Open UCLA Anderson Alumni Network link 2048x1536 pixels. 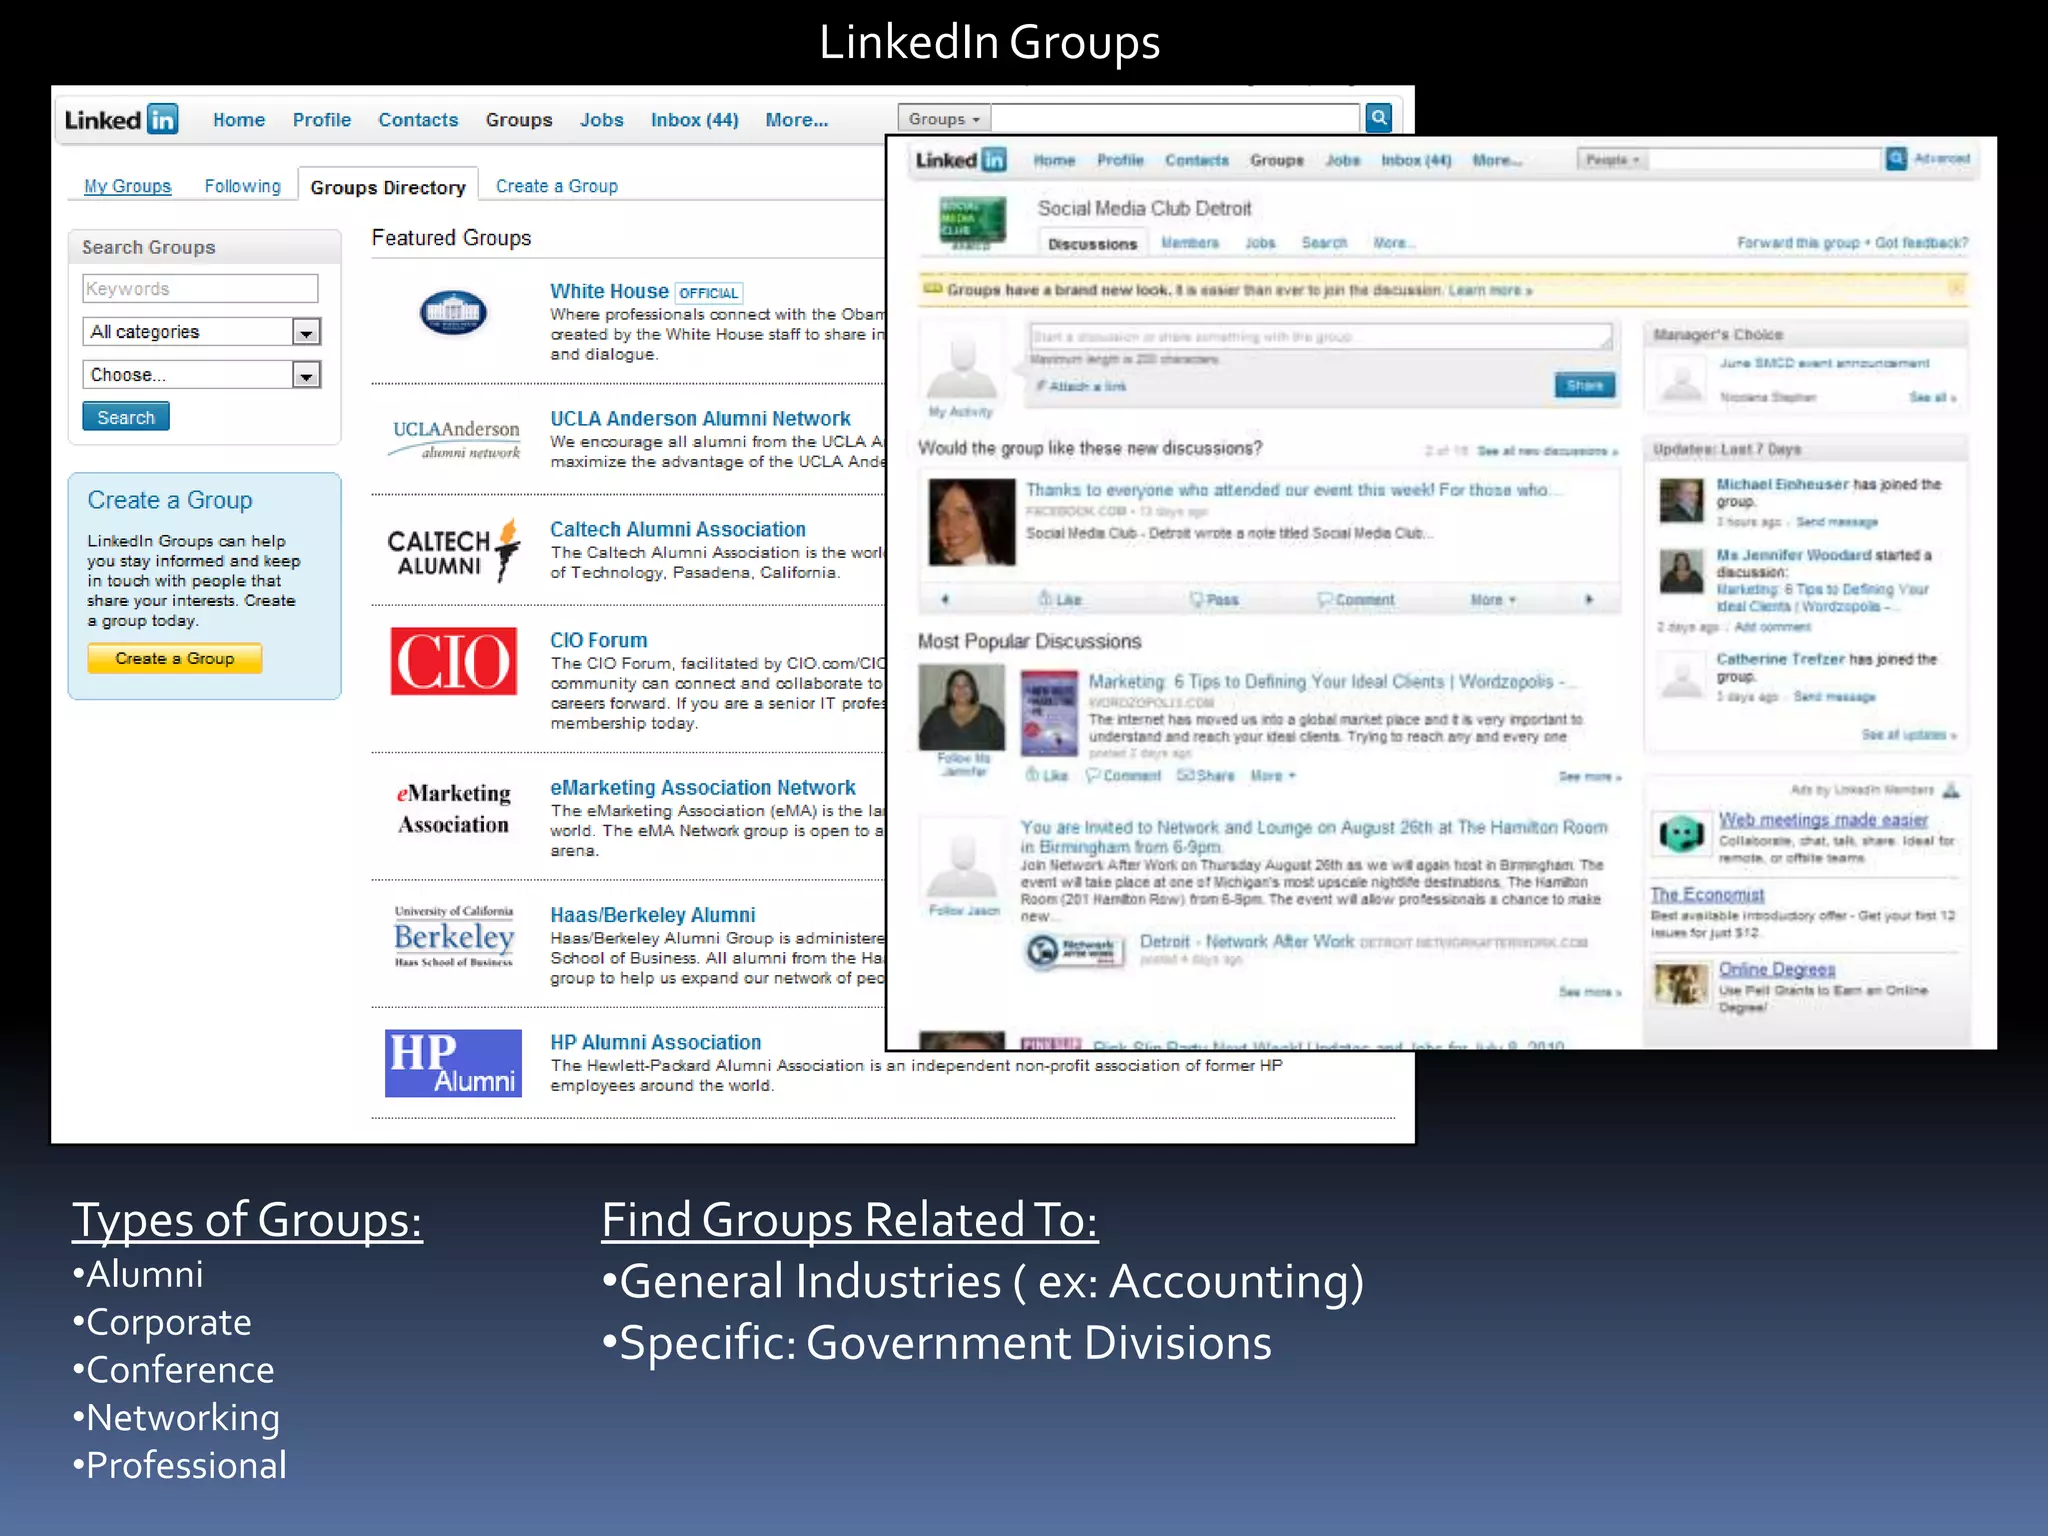point(699,418)
